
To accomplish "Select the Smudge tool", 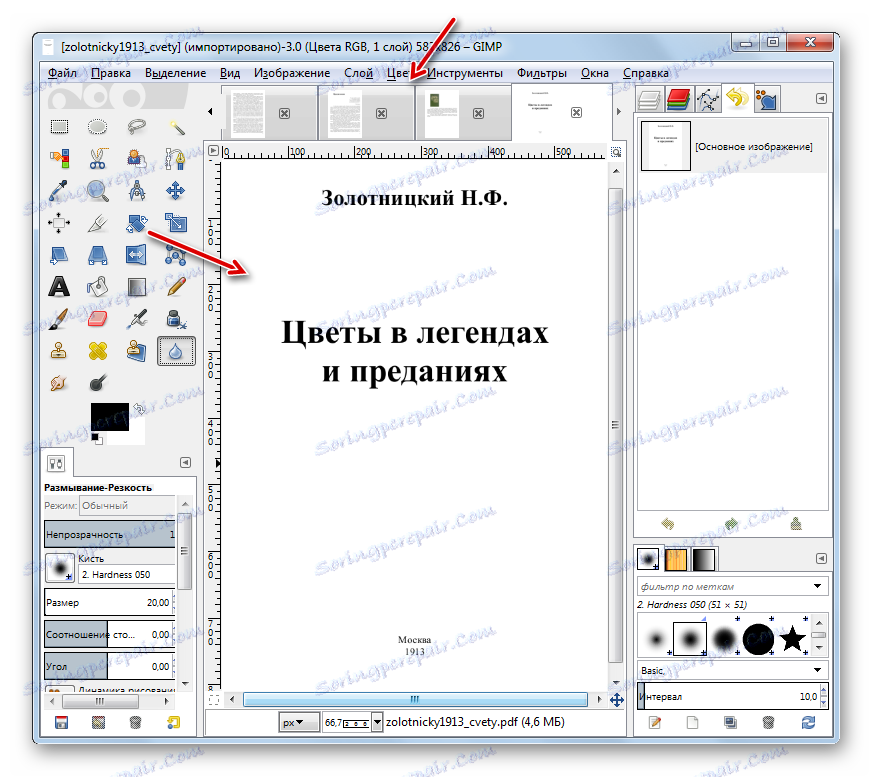I will [x=60, y=383].
